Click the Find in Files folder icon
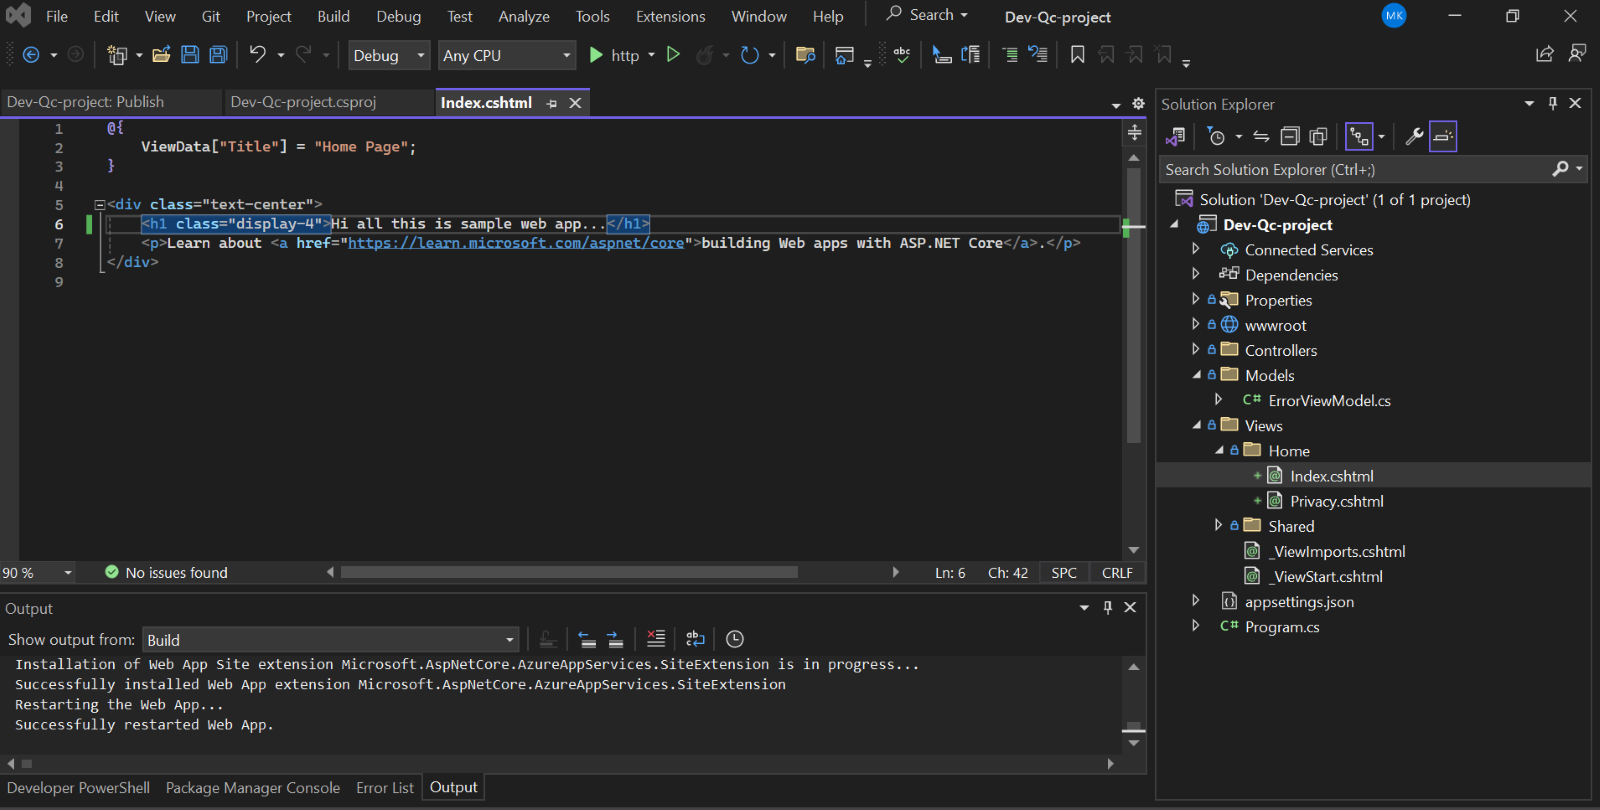The height and width of the screenshot is (810, 1600). (805, 55)
